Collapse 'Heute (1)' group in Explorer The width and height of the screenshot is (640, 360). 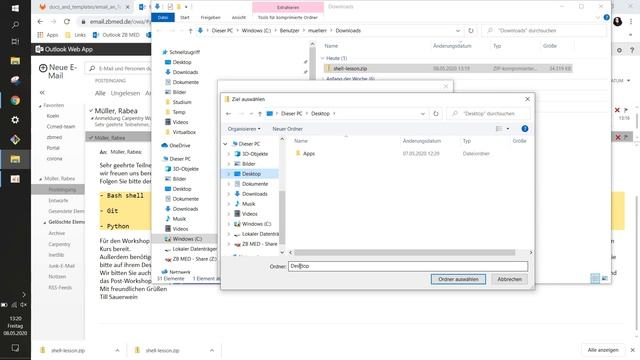[322, 58]
